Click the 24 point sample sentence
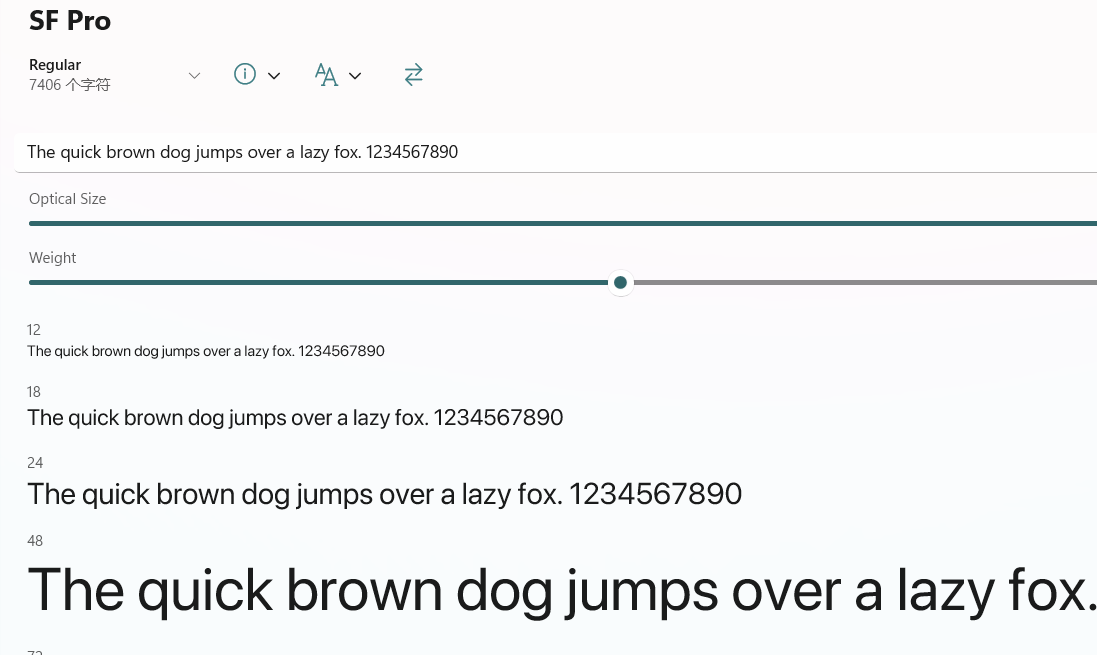1097x655 pixels. [385, 495]
